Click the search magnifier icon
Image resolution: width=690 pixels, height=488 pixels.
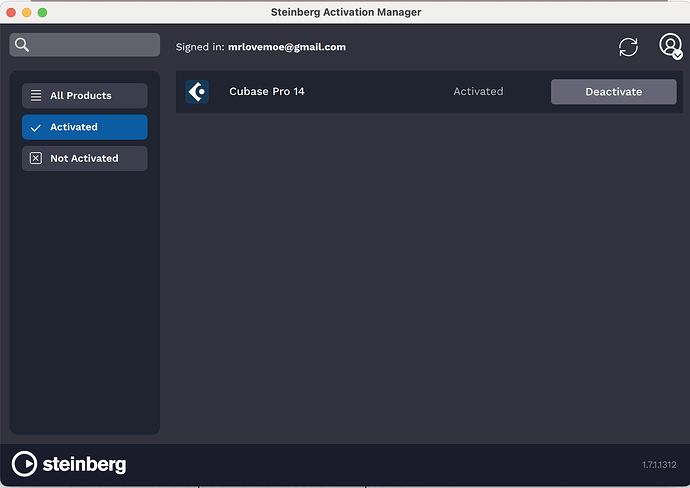(22, 44)
